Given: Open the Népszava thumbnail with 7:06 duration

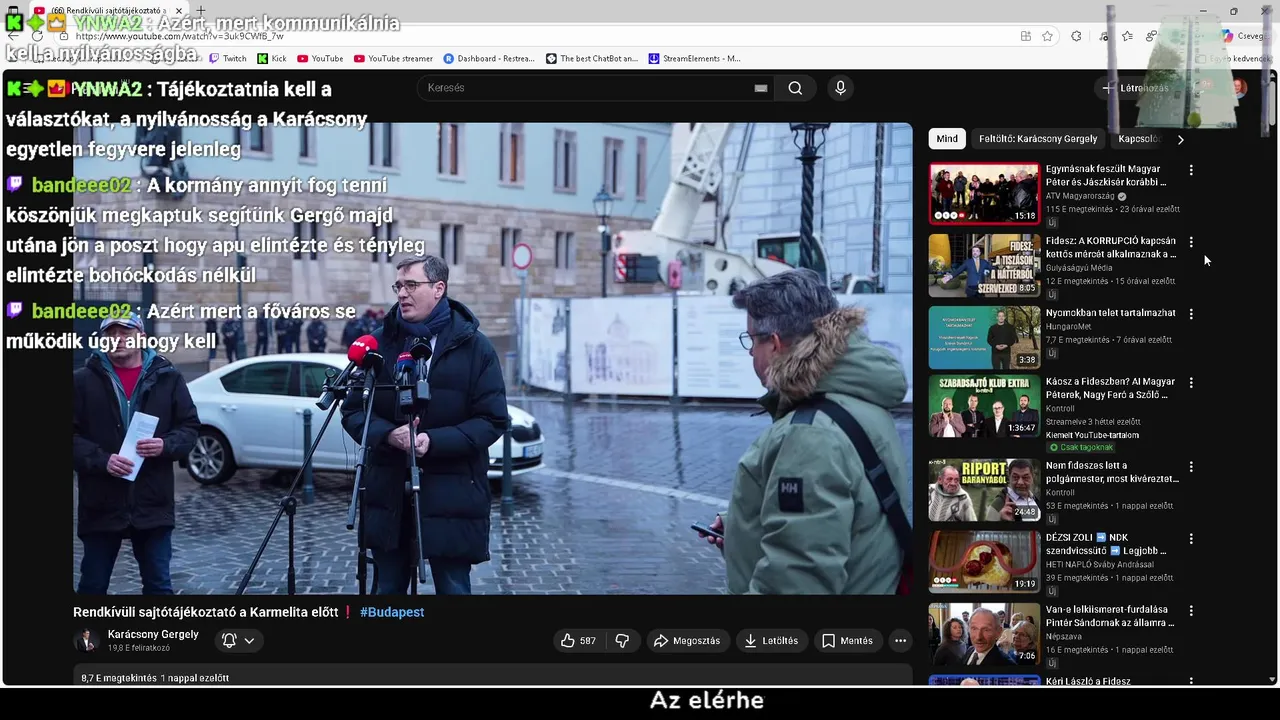Looking at the screenshot, I should [984, 634].
